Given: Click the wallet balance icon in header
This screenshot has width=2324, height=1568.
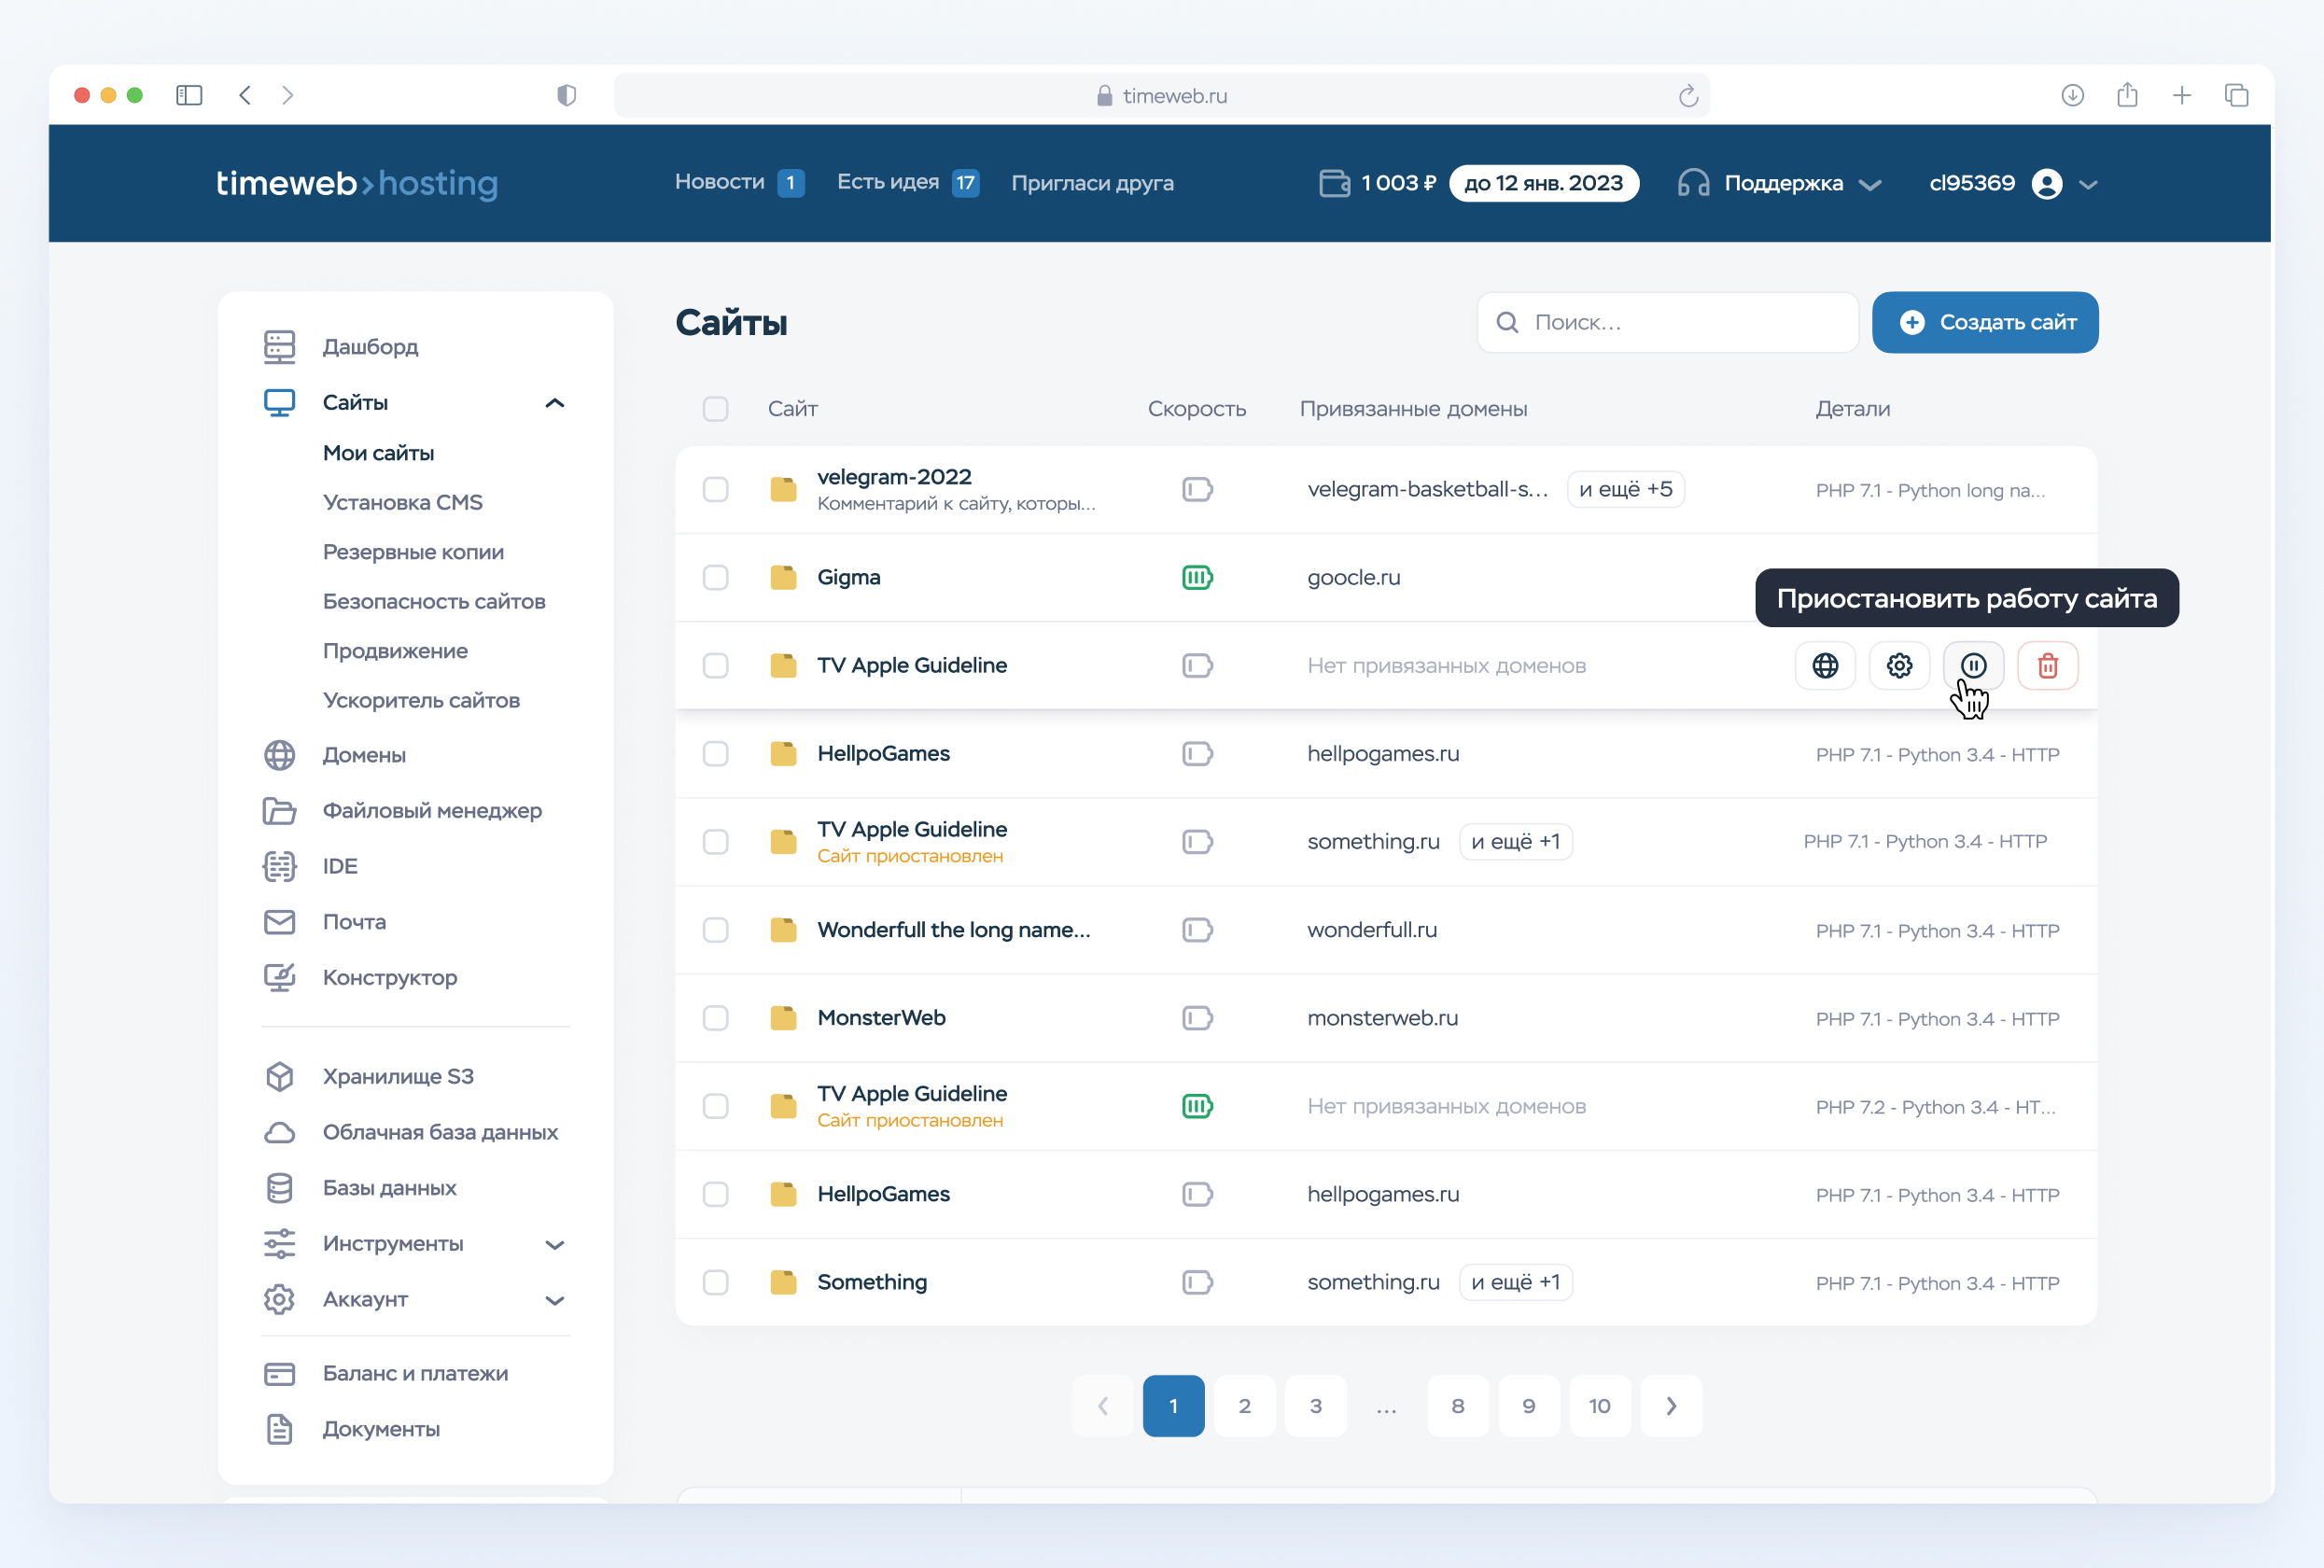Looking at the screenshot, I should pos(1334,183).
